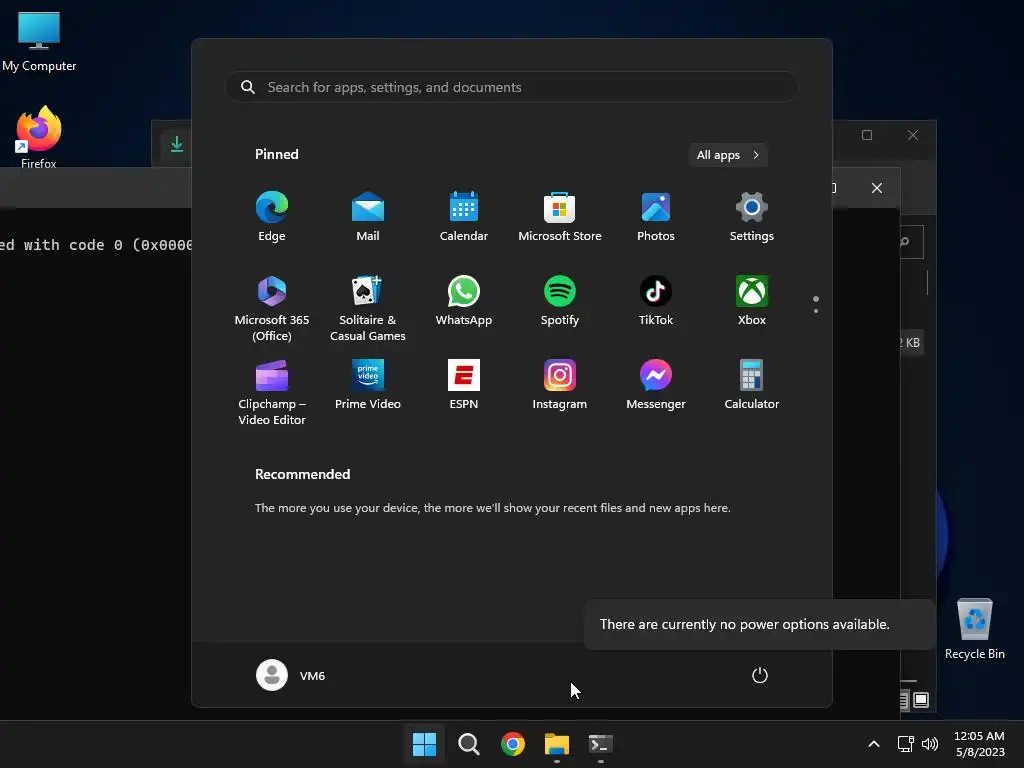1024x768 pixels.
Task: Open the WhatsApp pinned app
Action: coord(464,300)
